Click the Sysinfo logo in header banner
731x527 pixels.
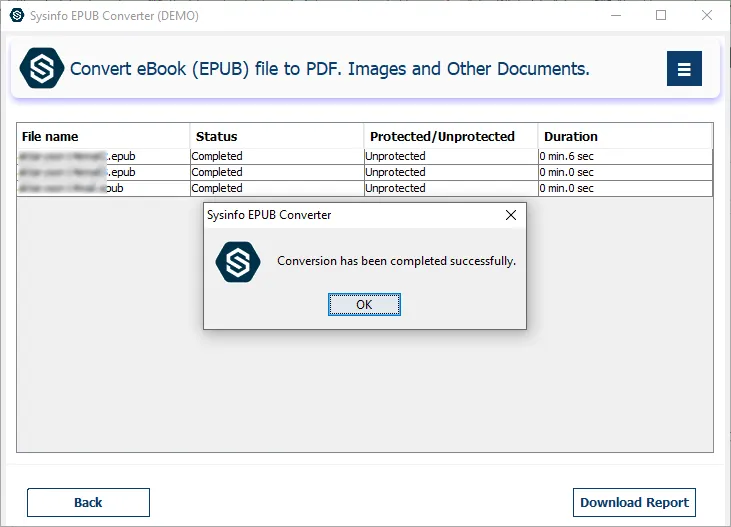pos(42,69)
